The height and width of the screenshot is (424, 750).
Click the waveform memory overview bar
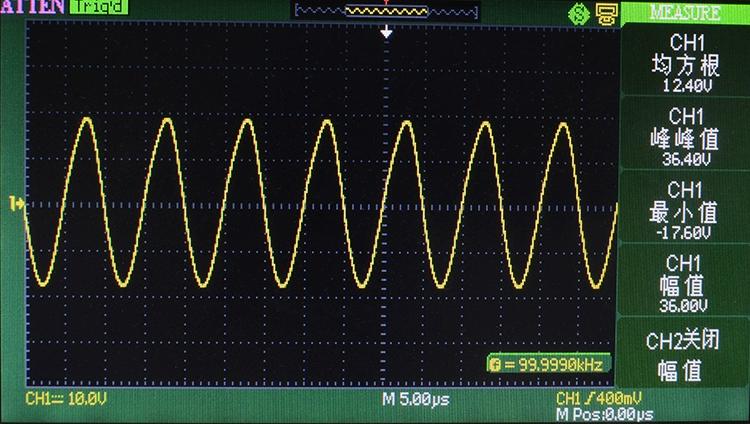[x=386, y=10]
